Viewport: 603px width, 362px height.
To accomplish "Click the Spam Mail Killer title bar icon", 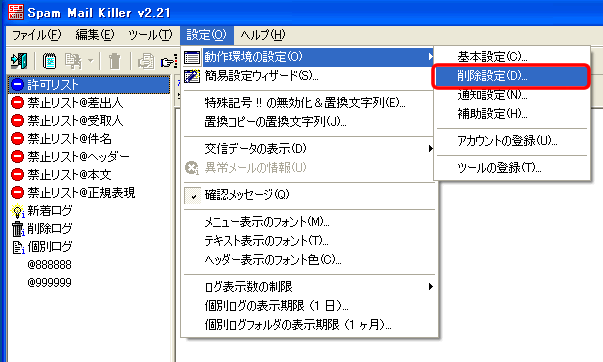I will pos(16,12).
